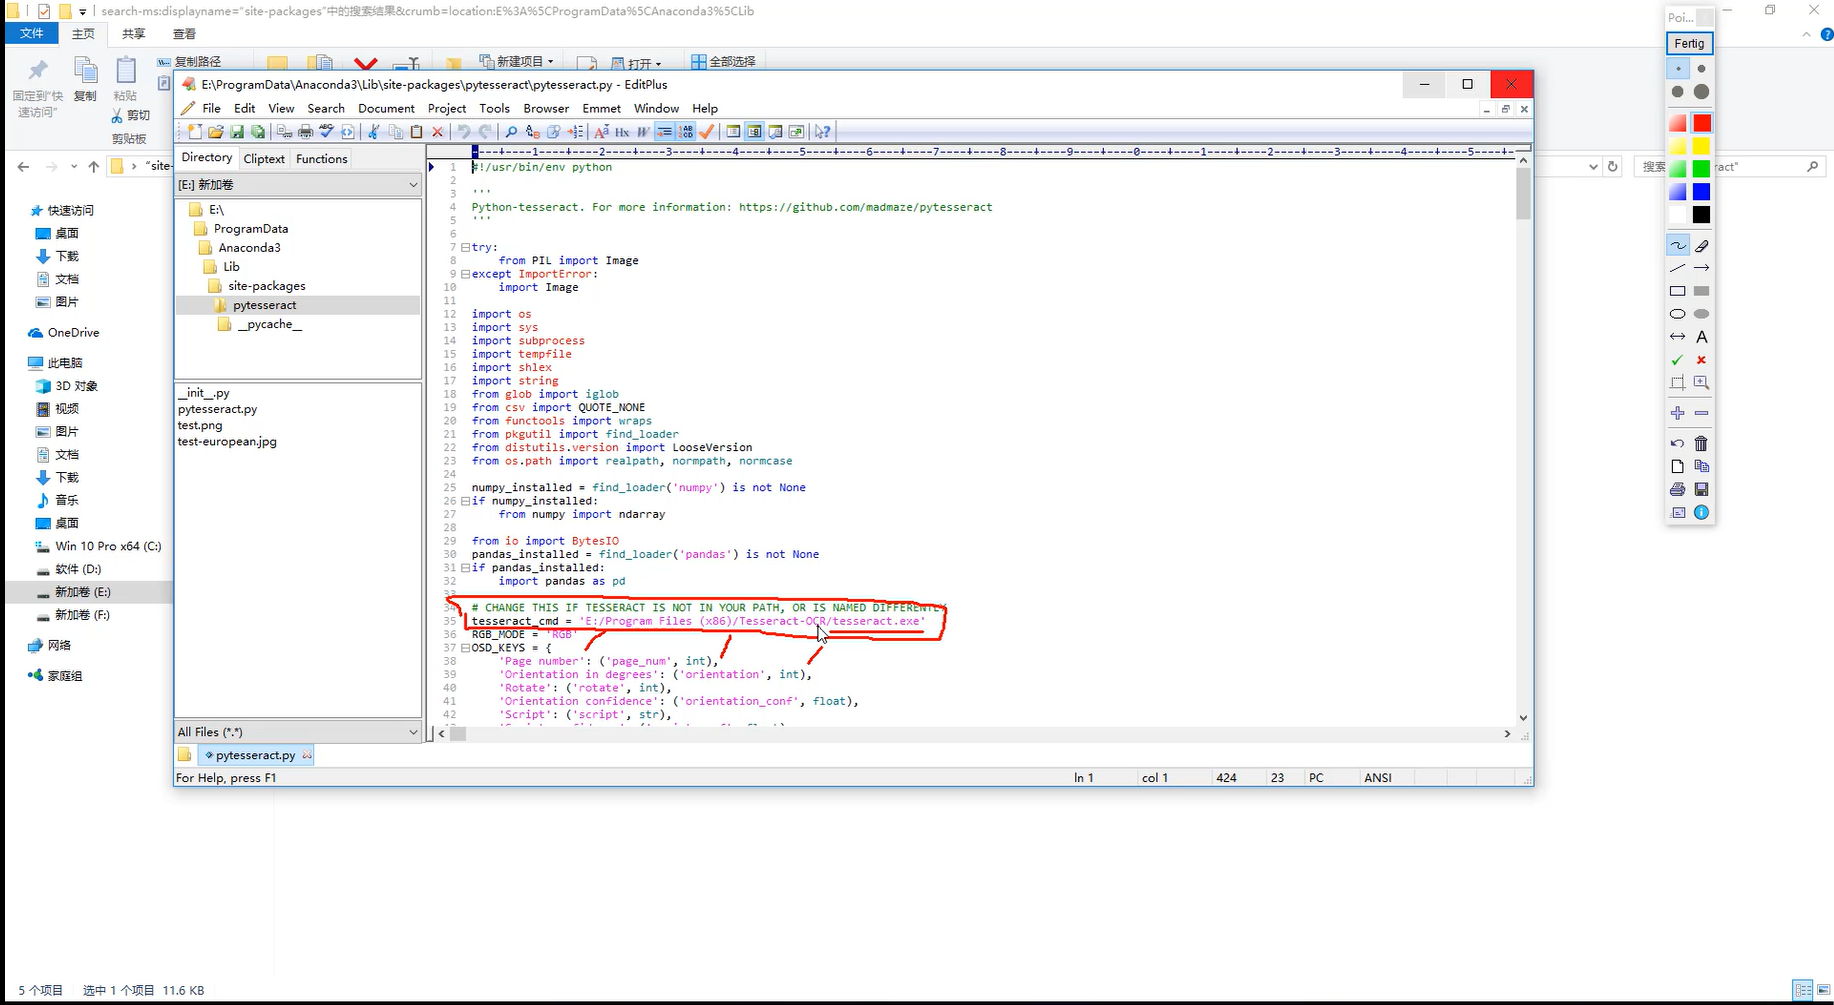
Task: Click the red X Delete toolbar icon
Action: 437,132
